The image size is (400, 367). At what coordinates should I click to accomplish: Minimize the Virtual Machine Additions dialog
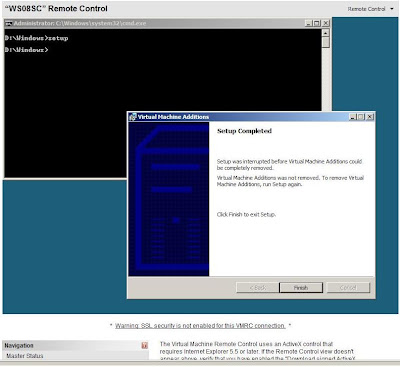(x=353, y=117)
